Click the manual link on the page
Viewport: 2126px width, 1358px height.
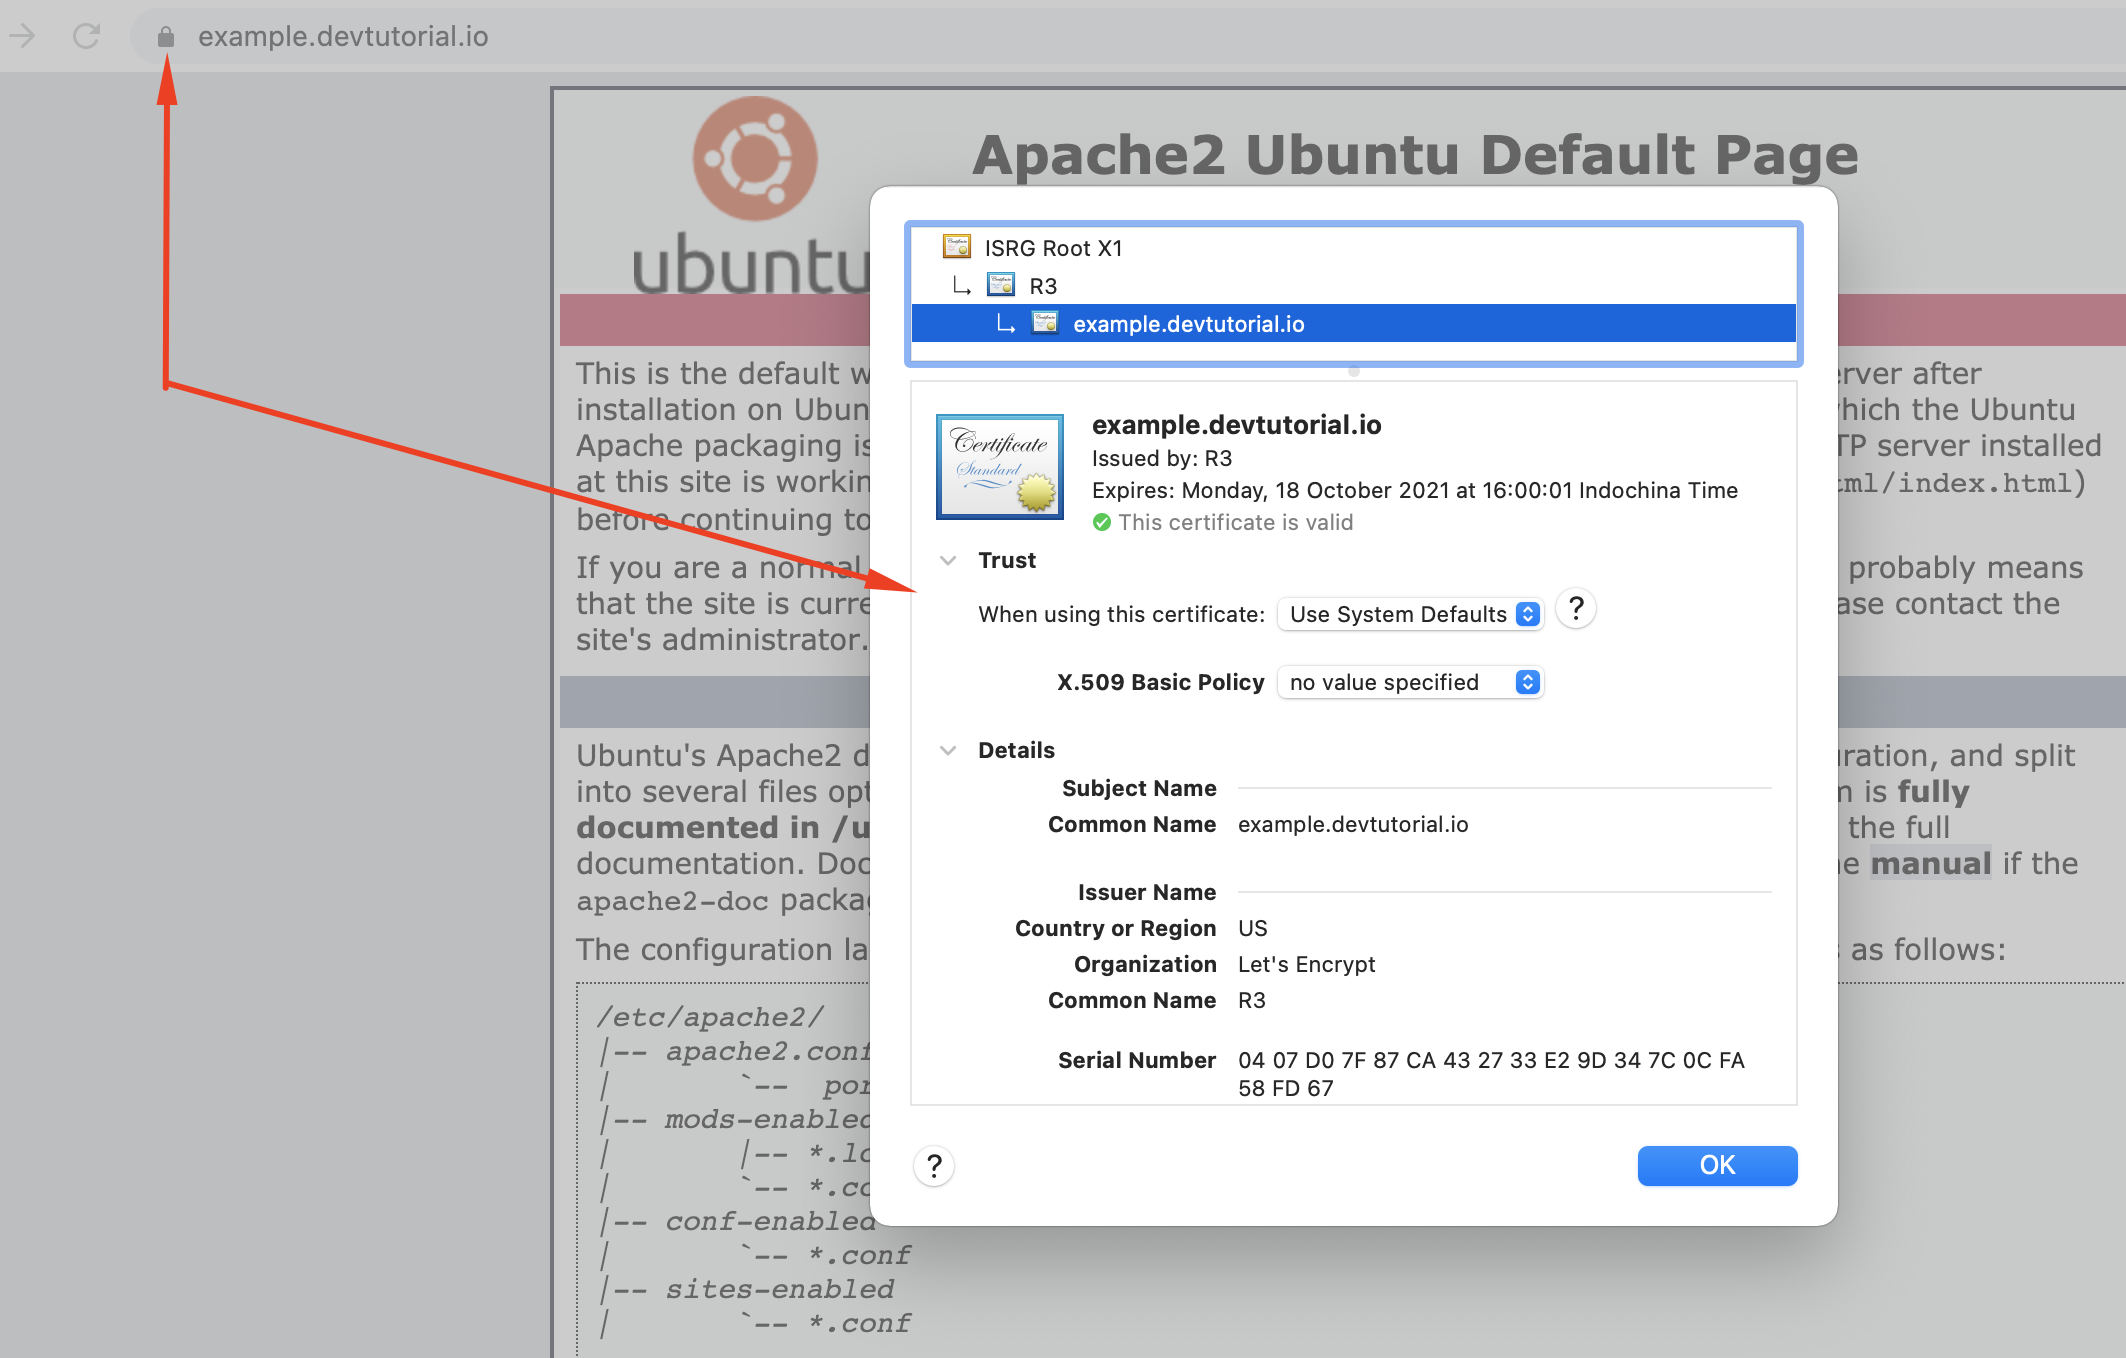point(1930,863)
